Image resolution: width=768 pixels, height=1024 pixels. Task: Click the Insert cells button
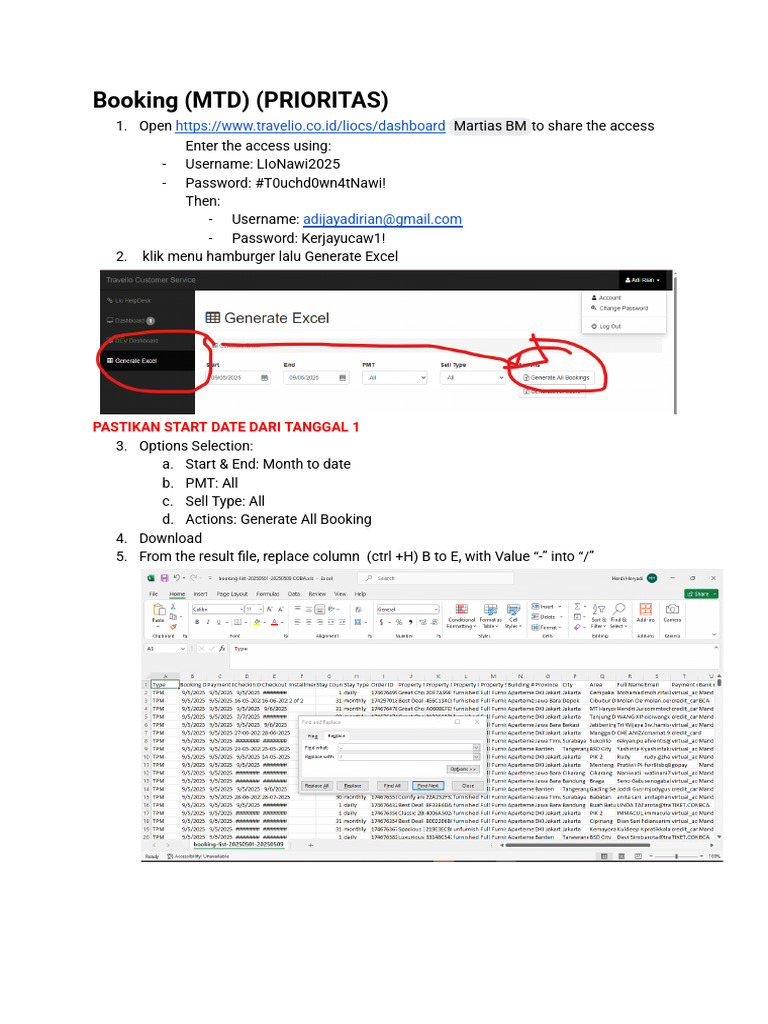point(546,607)
